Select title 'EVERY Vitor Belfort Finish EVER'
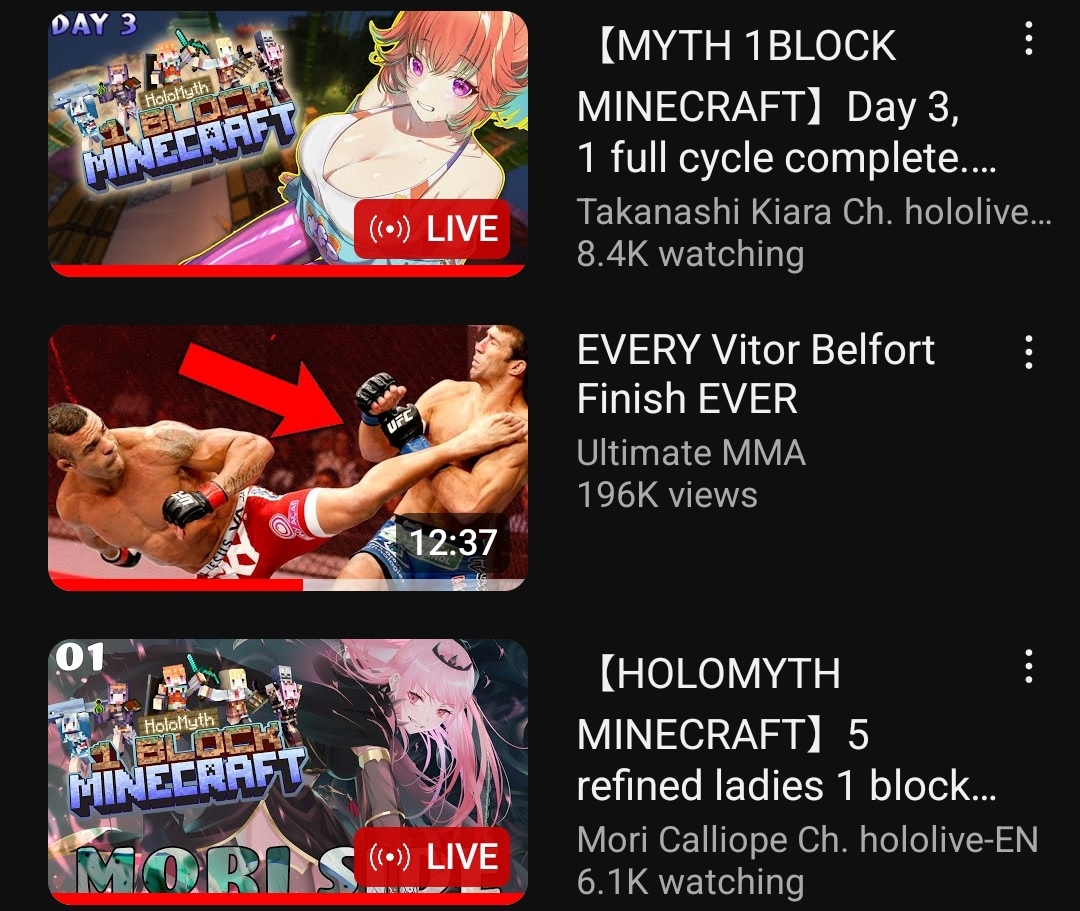The image size is (1080, 911). click(756, 374)
